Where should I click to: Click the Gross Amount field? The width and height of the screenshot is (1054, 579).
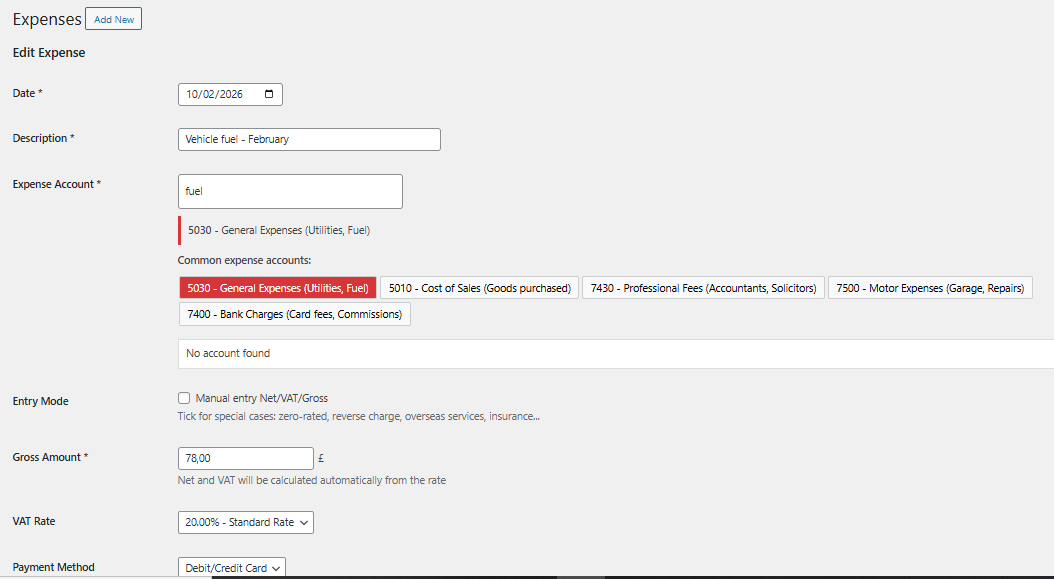point(245,458)
